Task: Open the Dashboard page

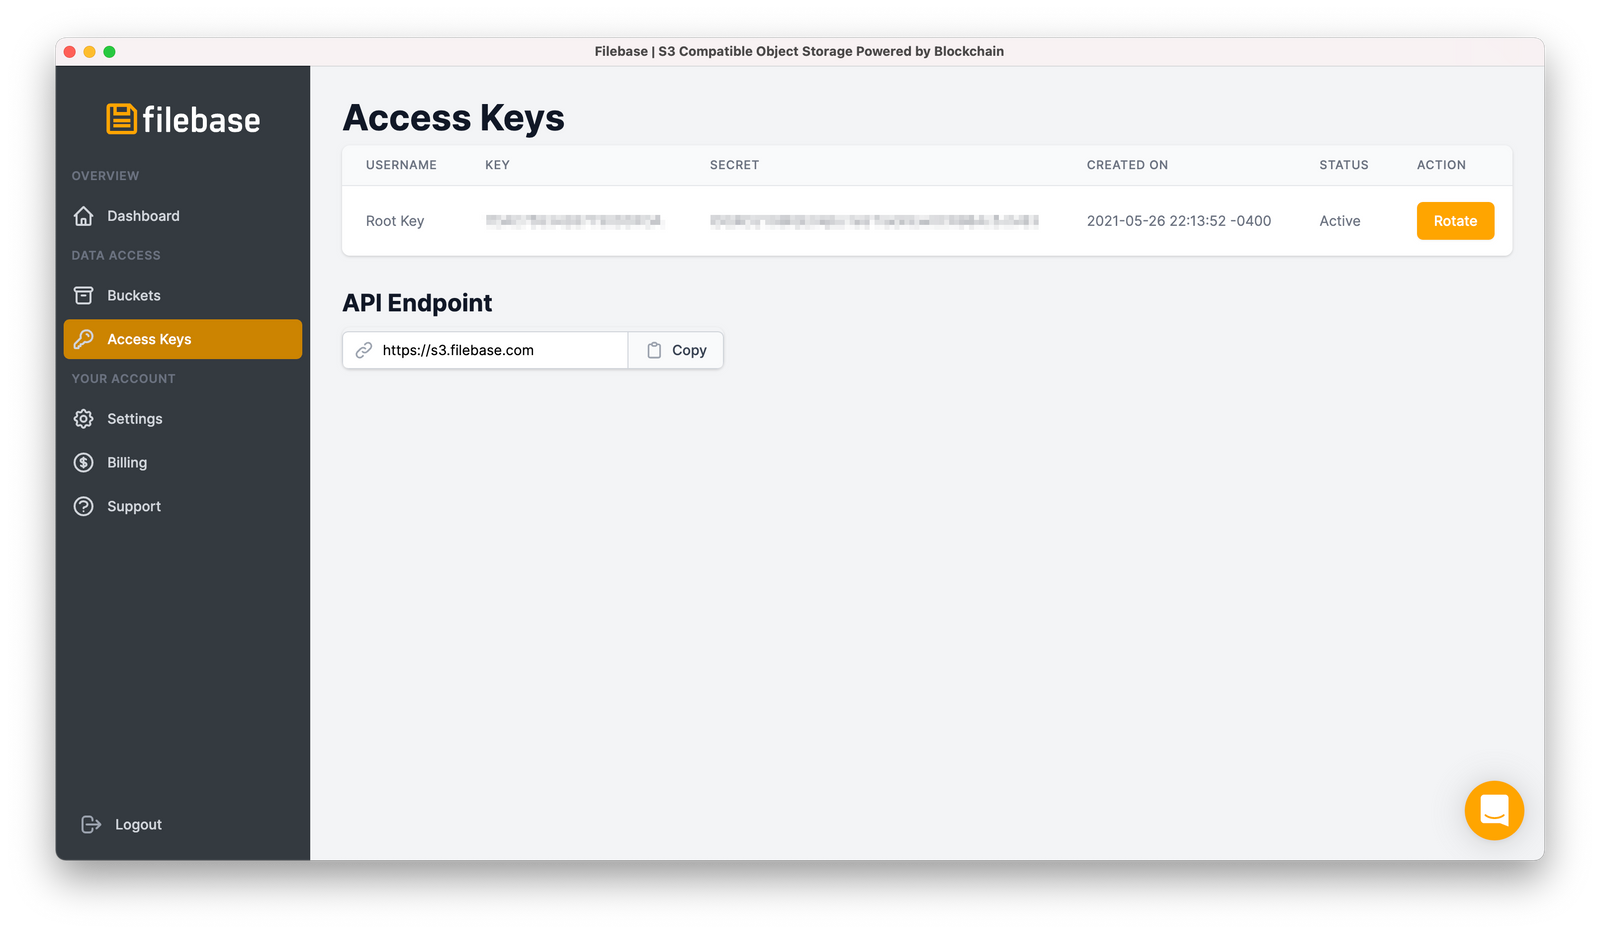Action: click(143, 215)
